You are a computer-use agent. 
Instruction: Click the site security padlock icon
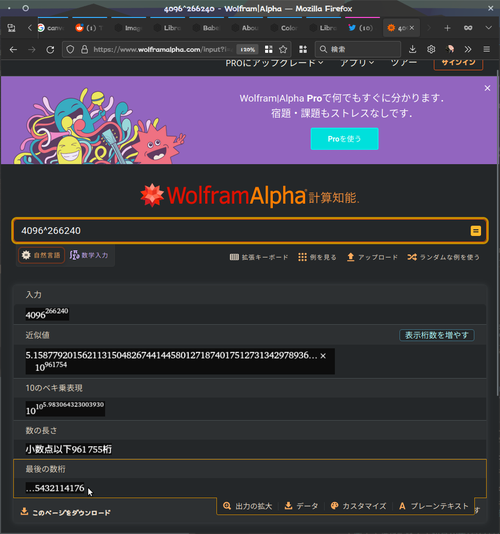(84, 50)
